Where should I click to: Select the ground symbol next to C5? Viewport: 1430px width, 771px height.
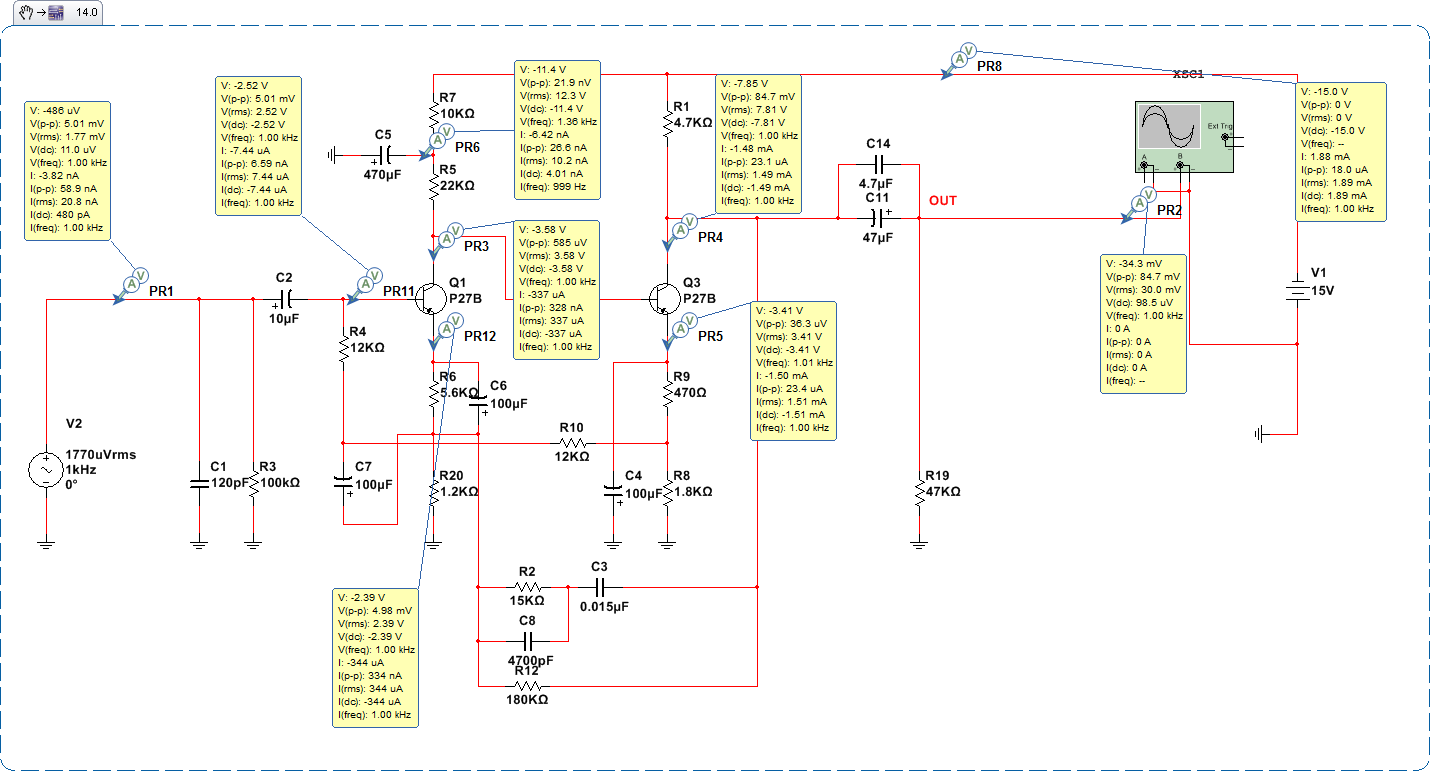(x=333, y=156)
